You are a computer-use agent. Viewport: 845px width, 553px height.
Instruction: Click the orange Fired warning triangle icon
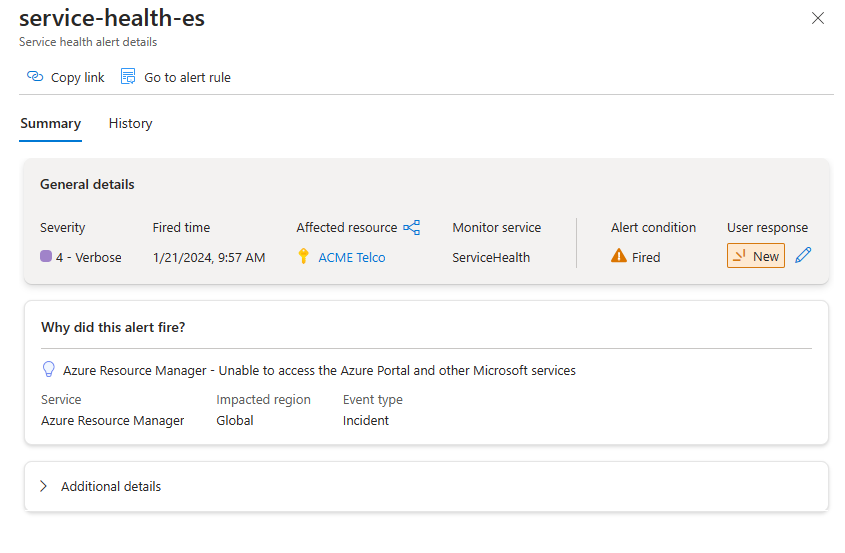tap(619, 257)
